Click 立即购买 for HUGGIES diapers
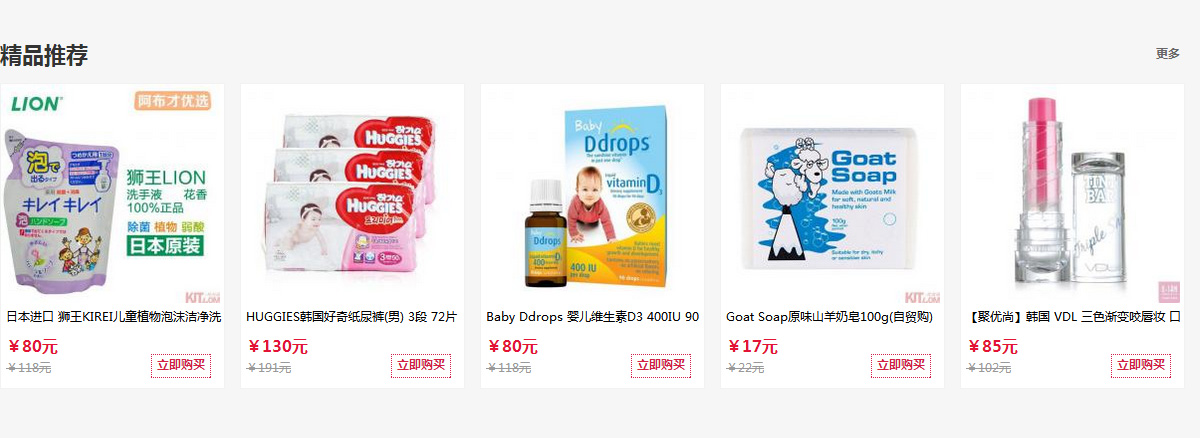The image size is (1200, 438). pos(421,365)
